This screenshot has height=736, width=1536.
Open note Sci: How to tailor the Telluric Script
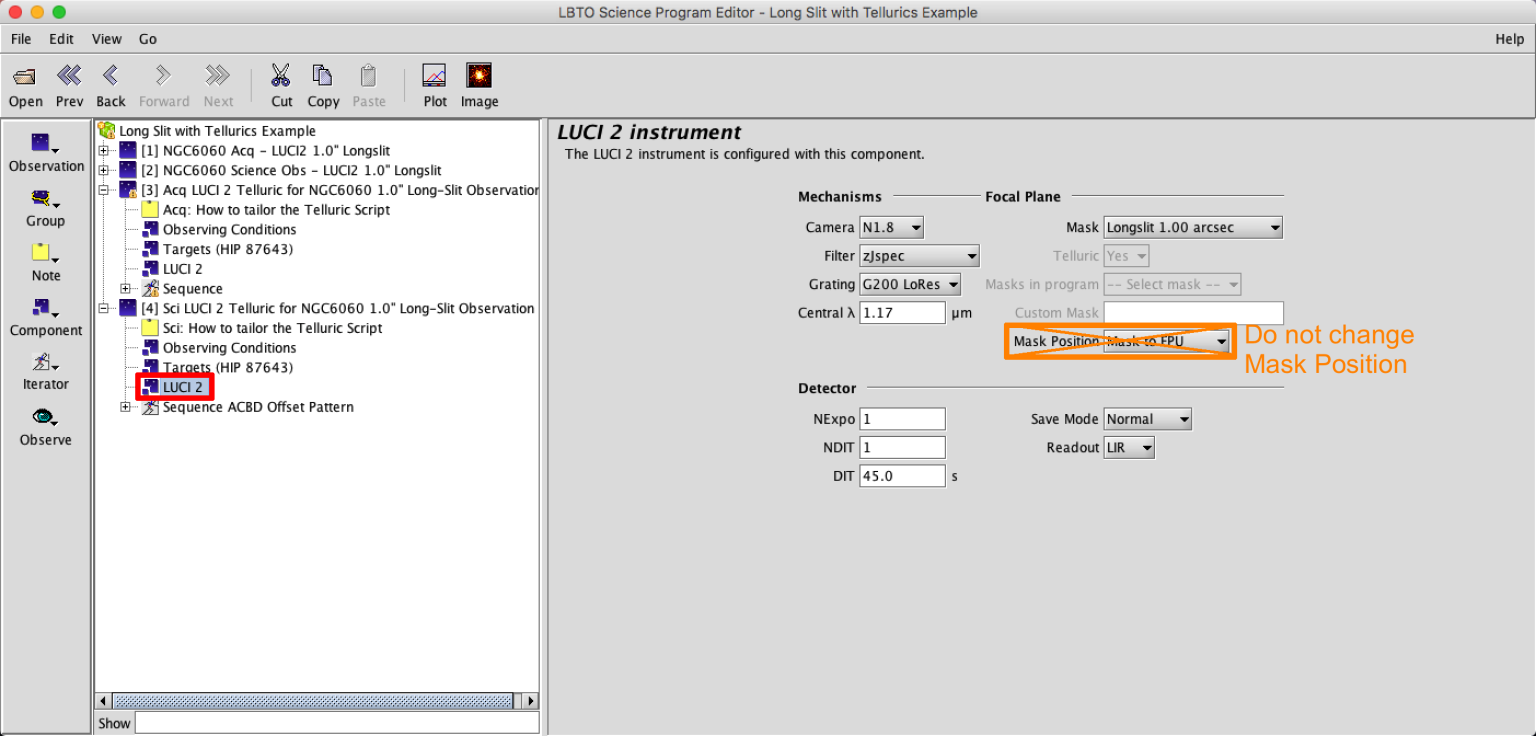click(x=272, y=328)
